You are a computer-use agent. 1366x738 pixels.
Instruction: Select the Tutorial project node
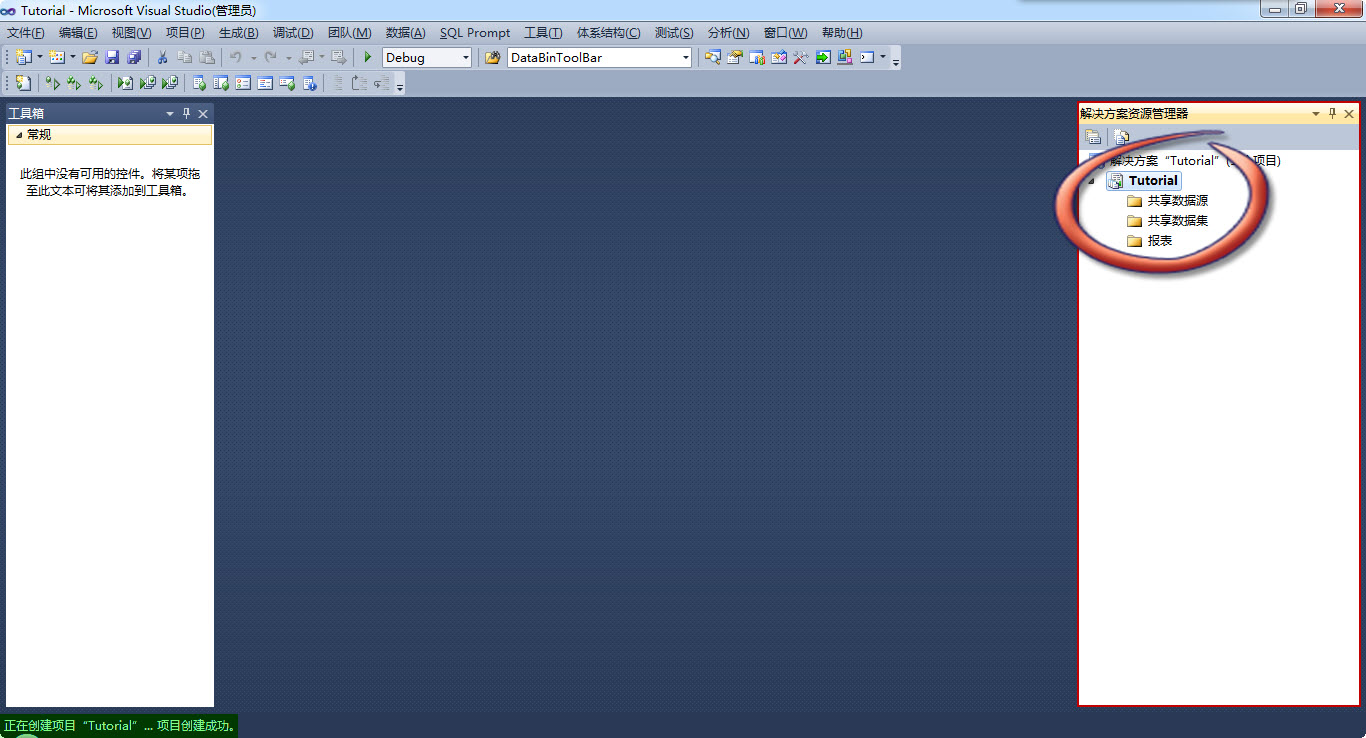(1144, 181)
